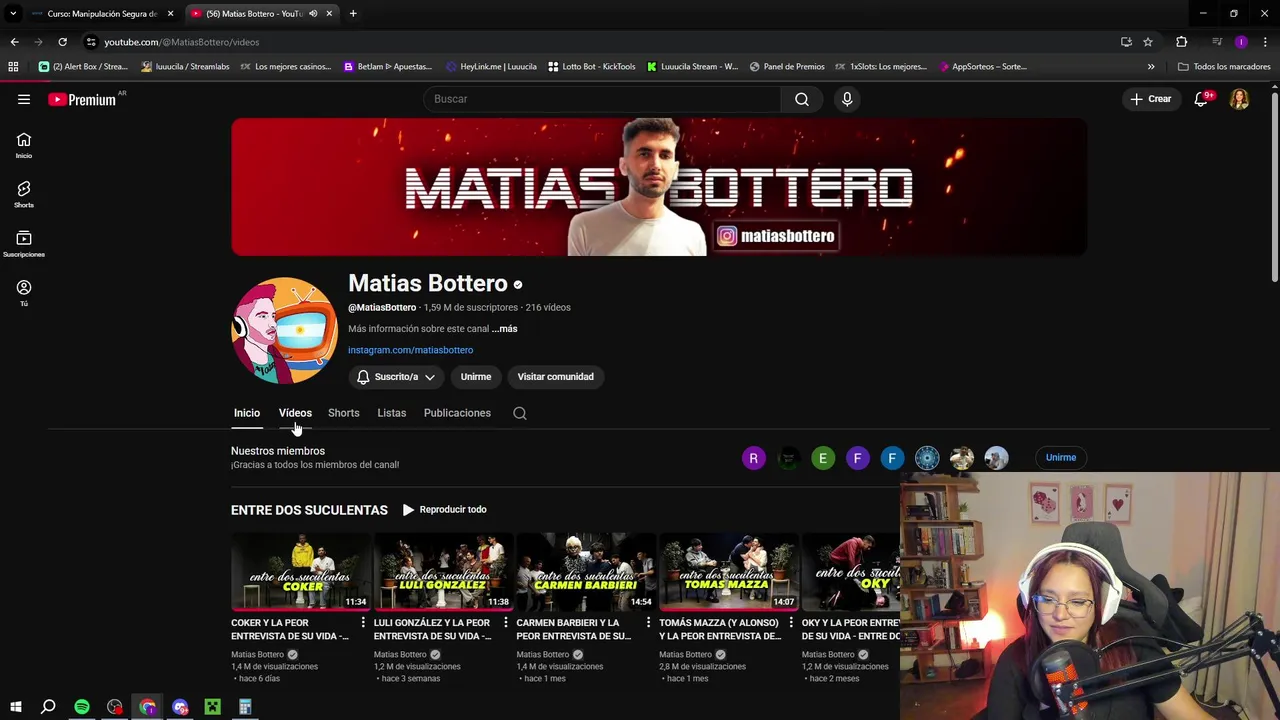Click the page vertical scrollbar
1280x720 pixels.
[1274, 190]
